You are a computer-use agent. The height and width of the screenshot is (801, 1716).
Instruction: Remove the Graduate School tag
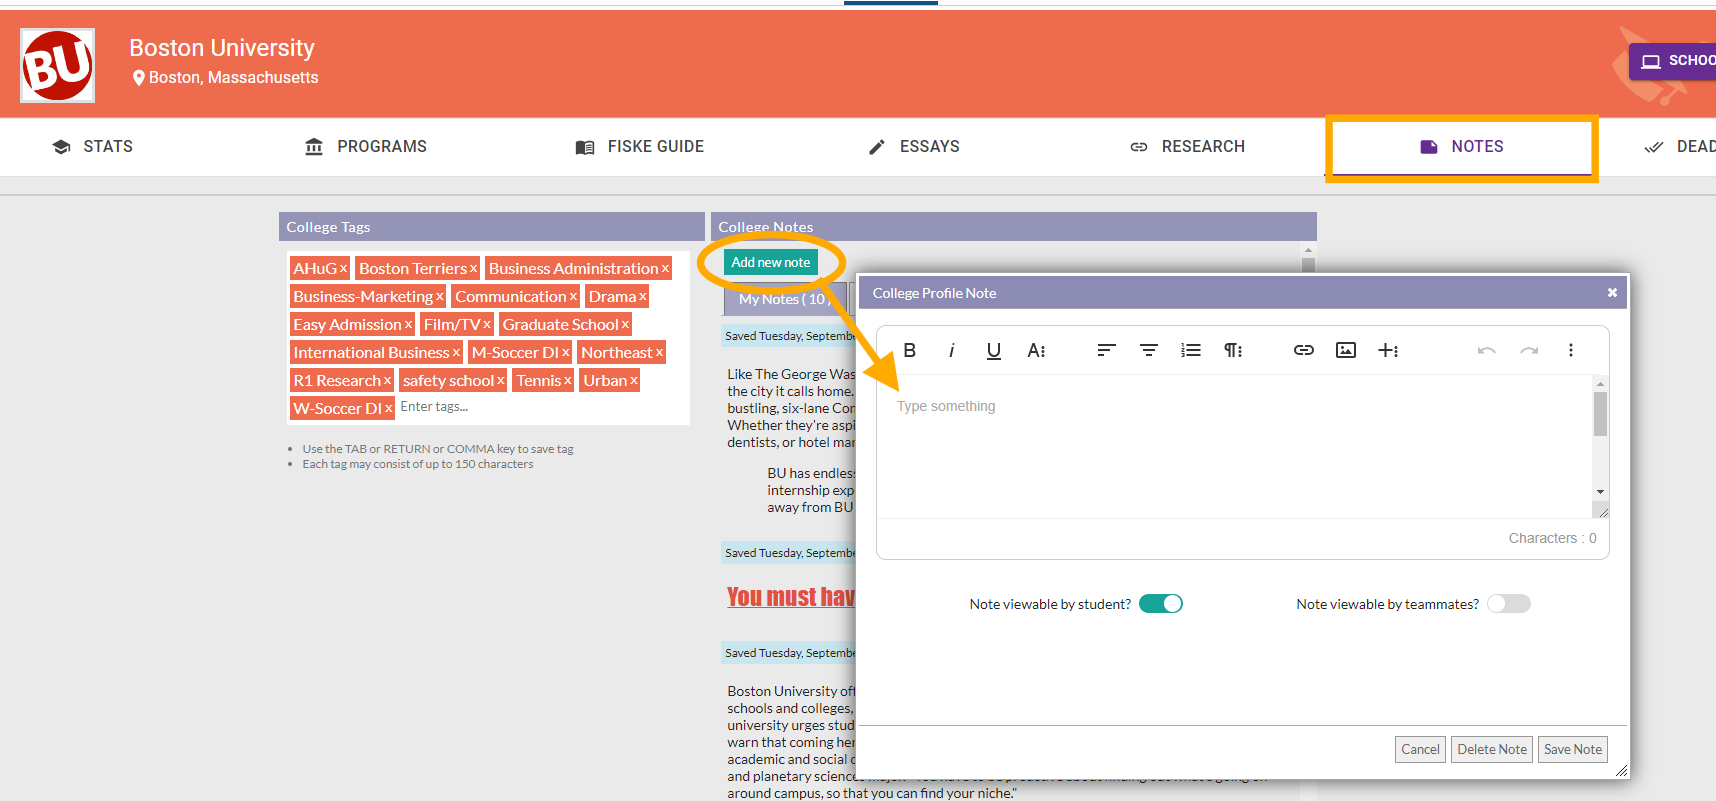625,325
